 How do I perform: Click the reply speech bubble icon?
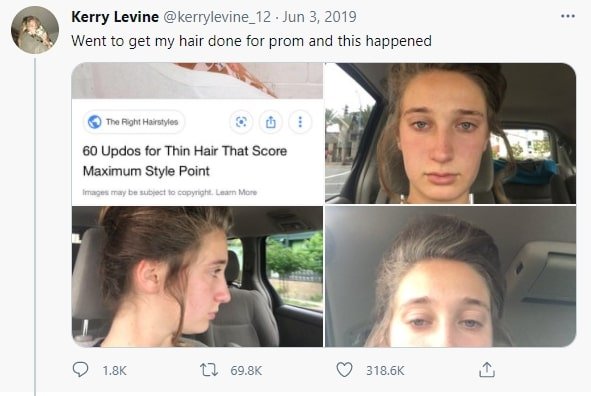pos(80,370)
